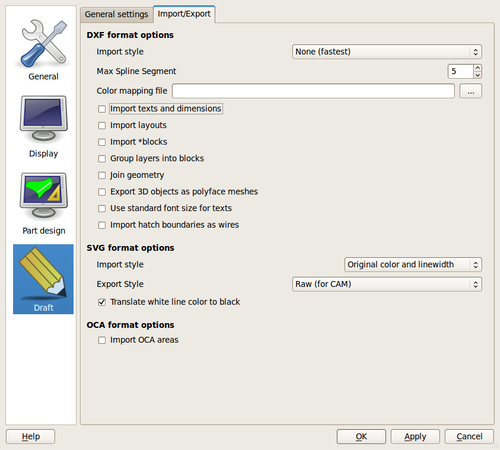Switch to General settings tab
Viewport: 500px width, 450px height.
click(116, 15)
